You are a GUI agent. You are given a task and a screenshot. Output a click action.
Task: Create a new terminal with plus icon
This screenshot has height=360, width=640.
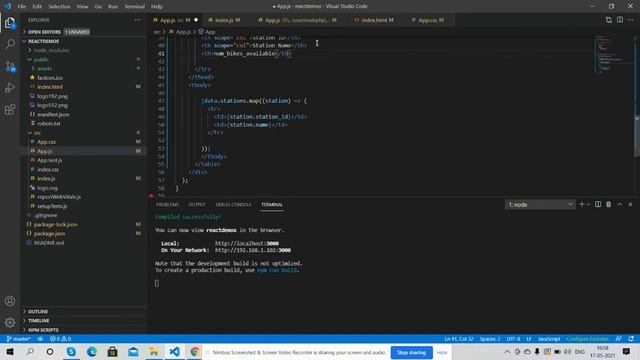pos(582,204)
